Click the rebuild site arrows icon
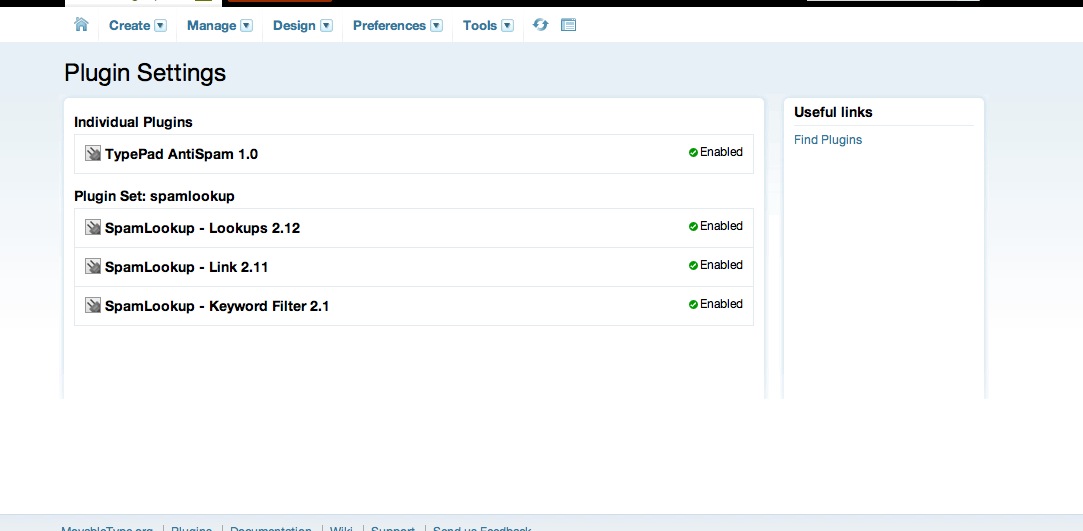The height and width of the screenshot is (531, 1083). tap(540, 25)
